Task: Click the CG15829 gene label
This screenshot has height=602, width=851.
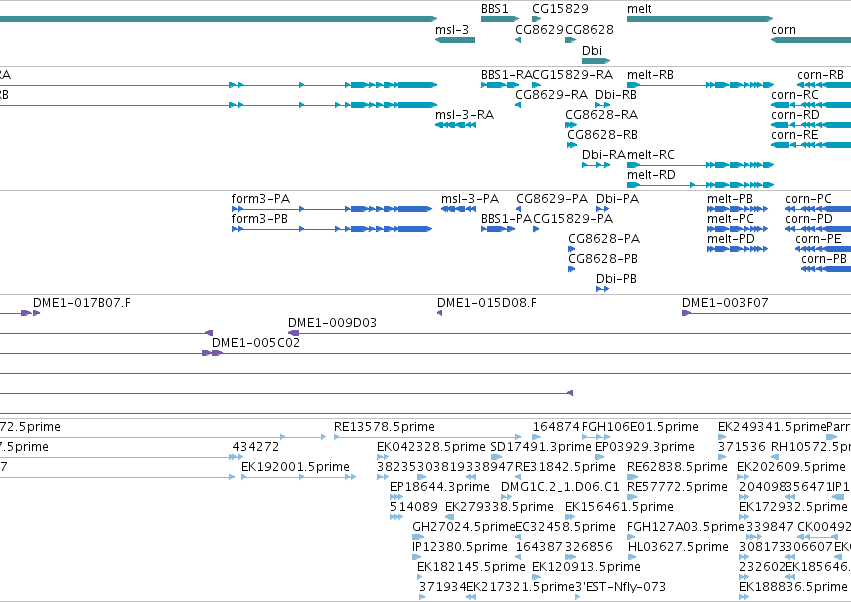Action: (x=560, y=9)
